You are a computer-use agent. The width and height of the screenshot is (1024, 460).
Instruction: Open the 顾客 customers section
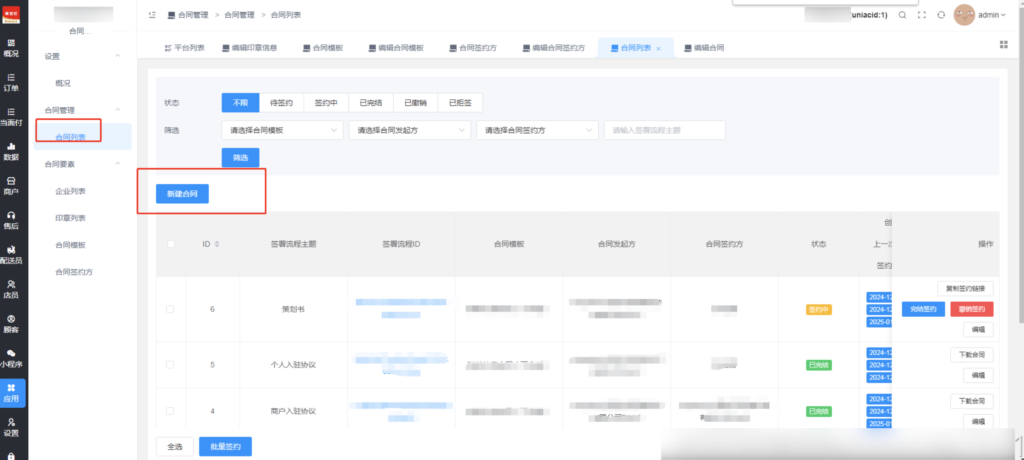[x=11, y=325]
